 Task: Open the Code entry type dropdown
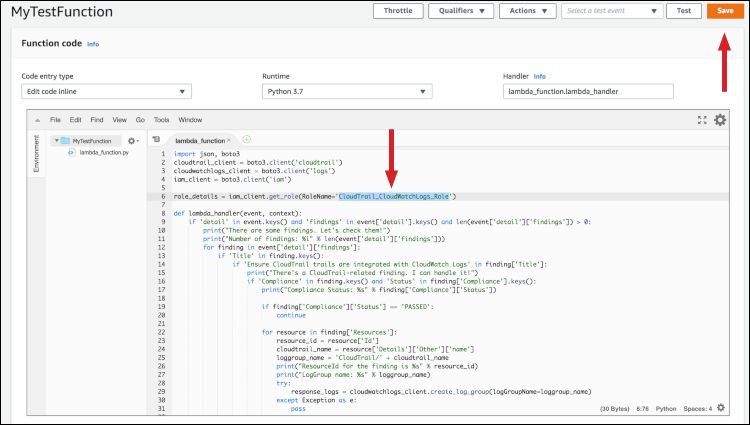[106, 92]
